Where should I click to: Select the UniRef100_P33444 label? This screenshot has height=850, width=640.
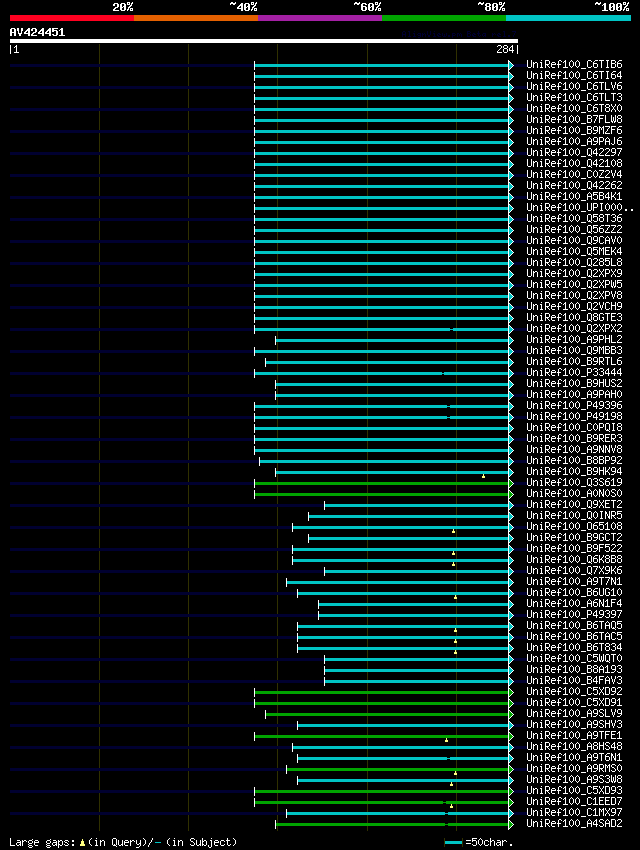[x=574, y=372]
